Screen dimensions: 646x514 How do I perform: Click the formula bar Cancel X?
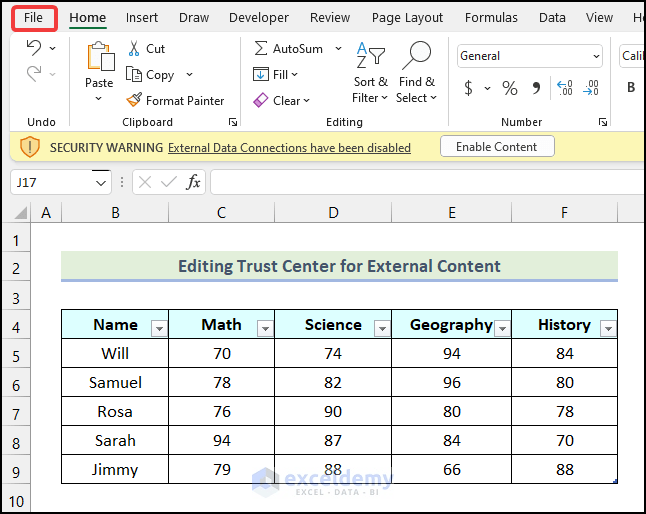tap(145, 182)
